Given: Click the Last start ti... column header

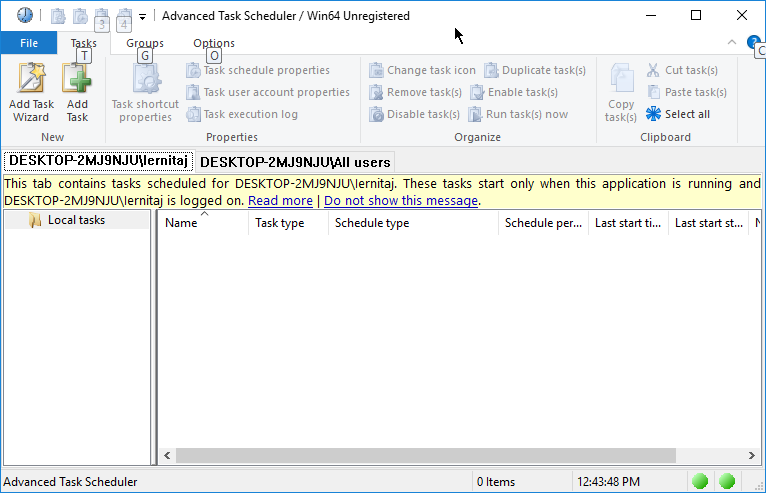Looking at the screenshot, I should pyautogui.click(x=628, y=223).
